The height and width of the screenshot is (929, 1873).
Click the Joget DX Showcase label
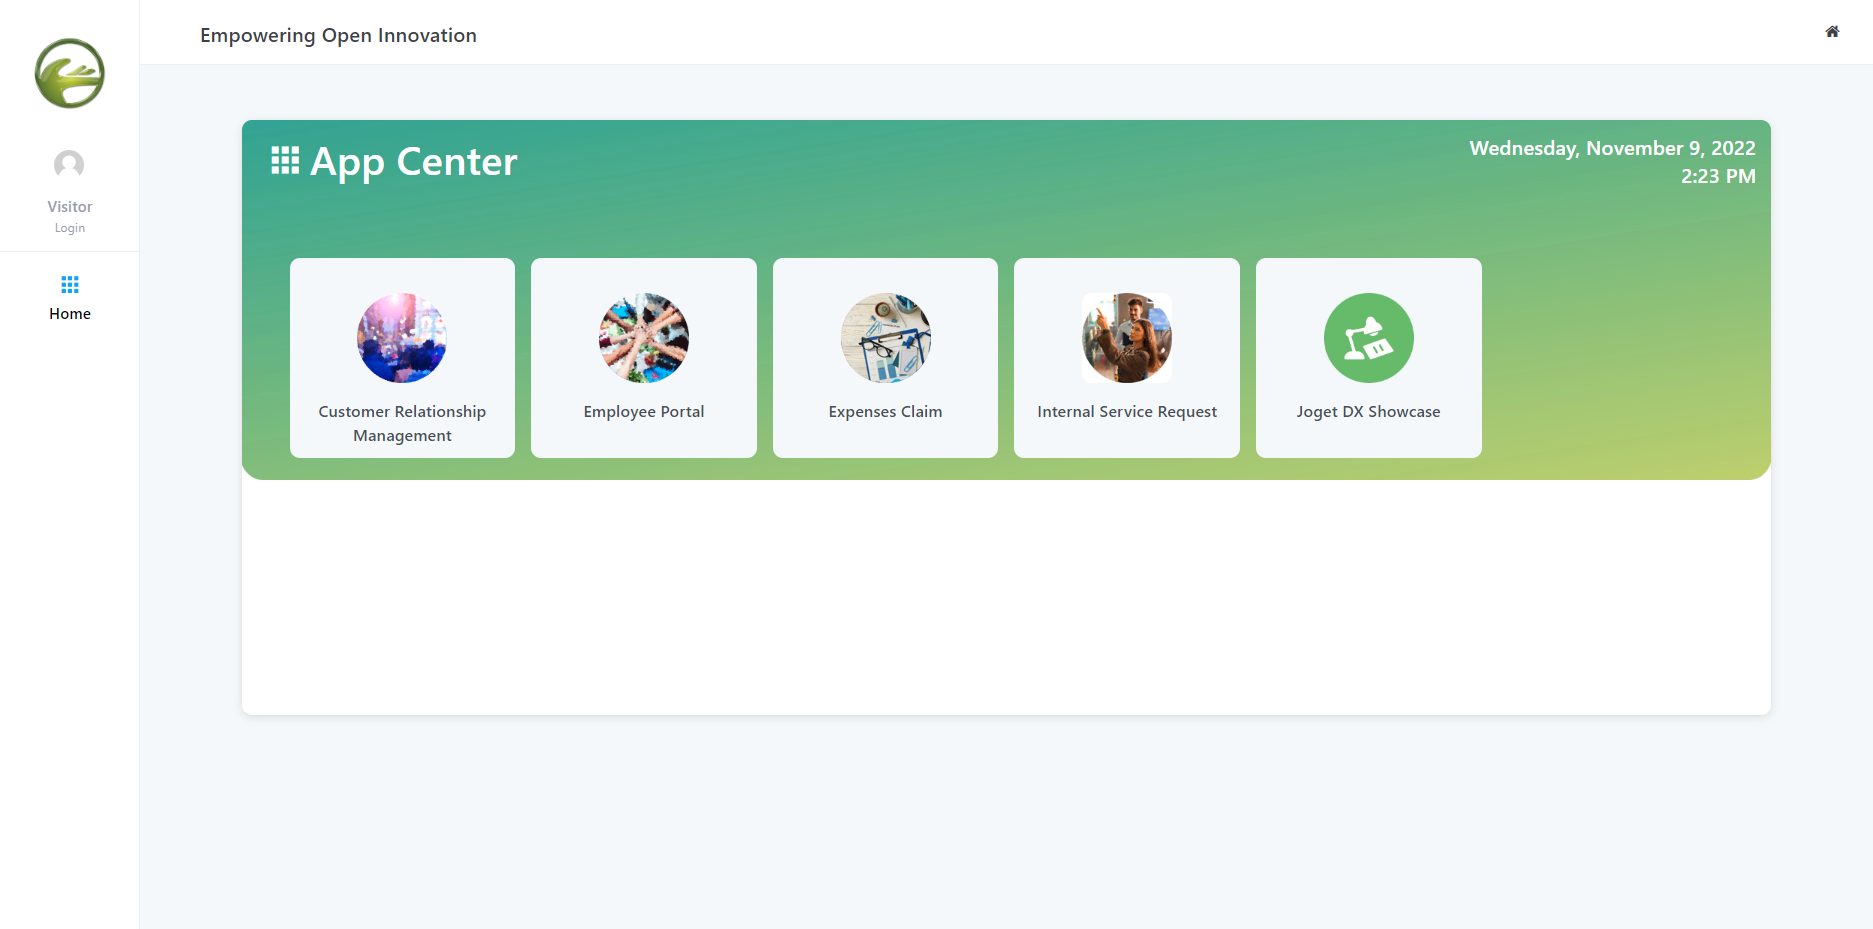1369,412
